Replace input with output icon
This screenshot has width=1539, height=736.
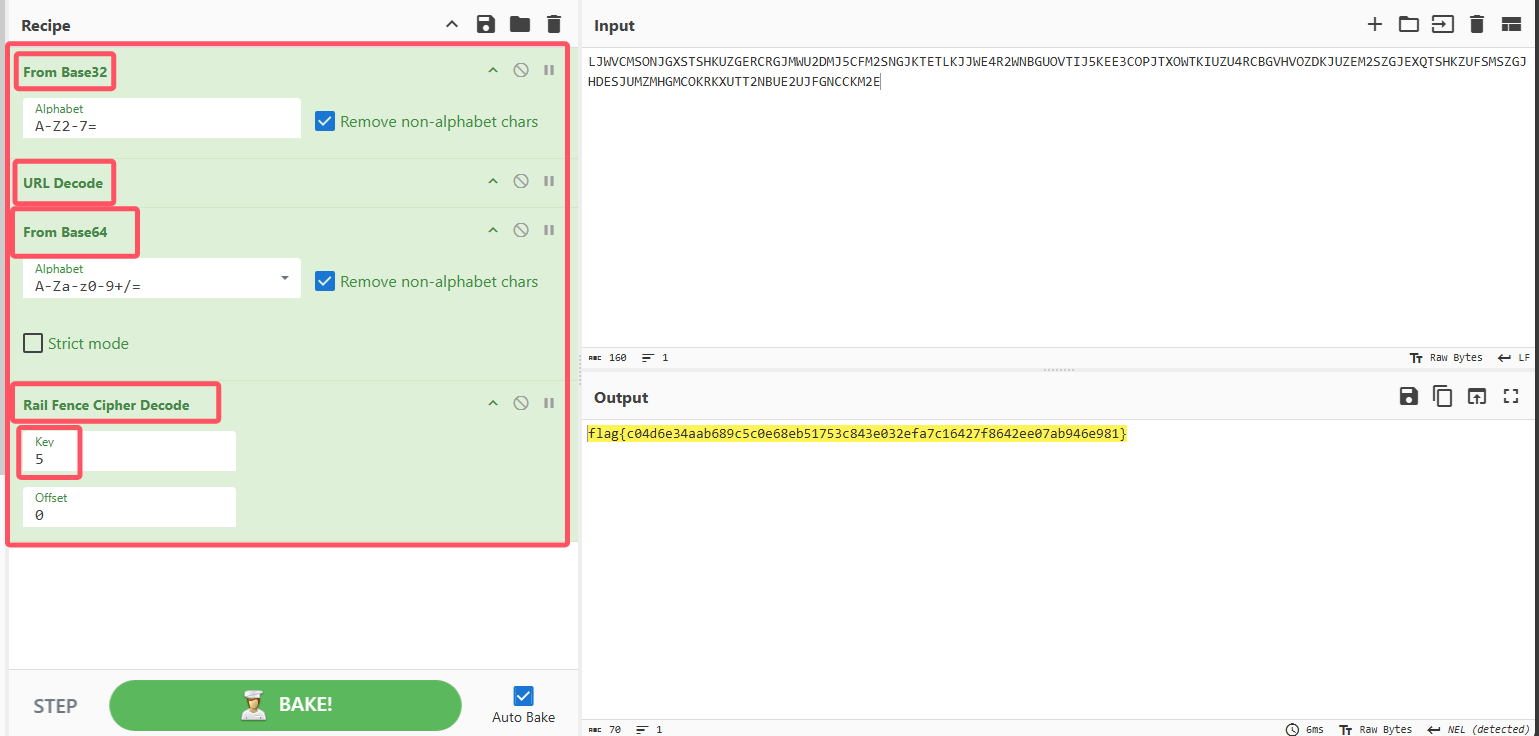1476,396
